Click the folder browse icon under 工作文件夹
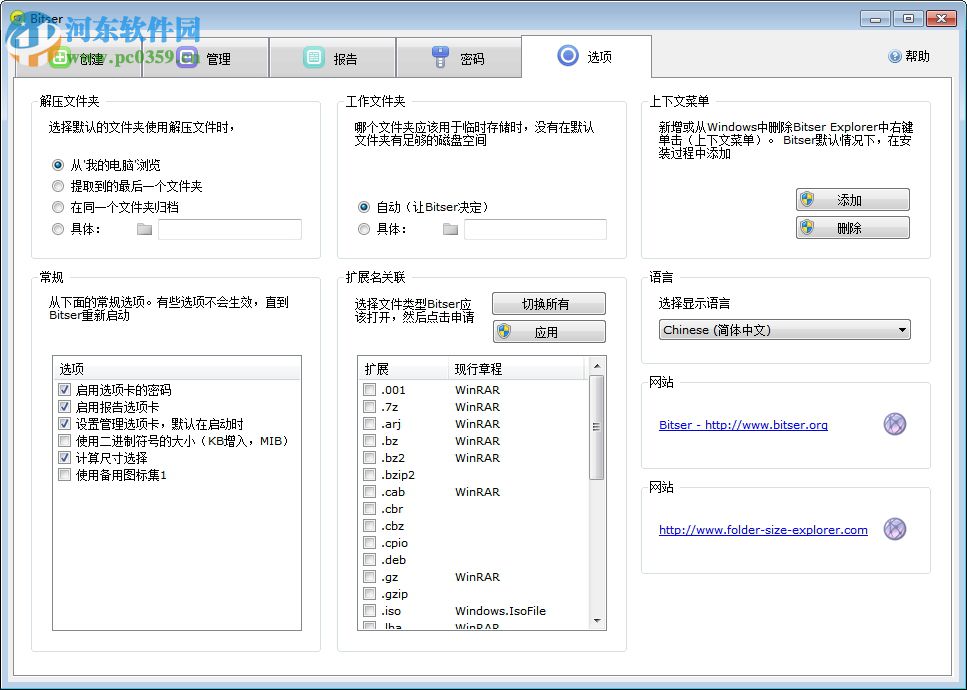Screen dimensions: 967x690 tap(450, 229)
